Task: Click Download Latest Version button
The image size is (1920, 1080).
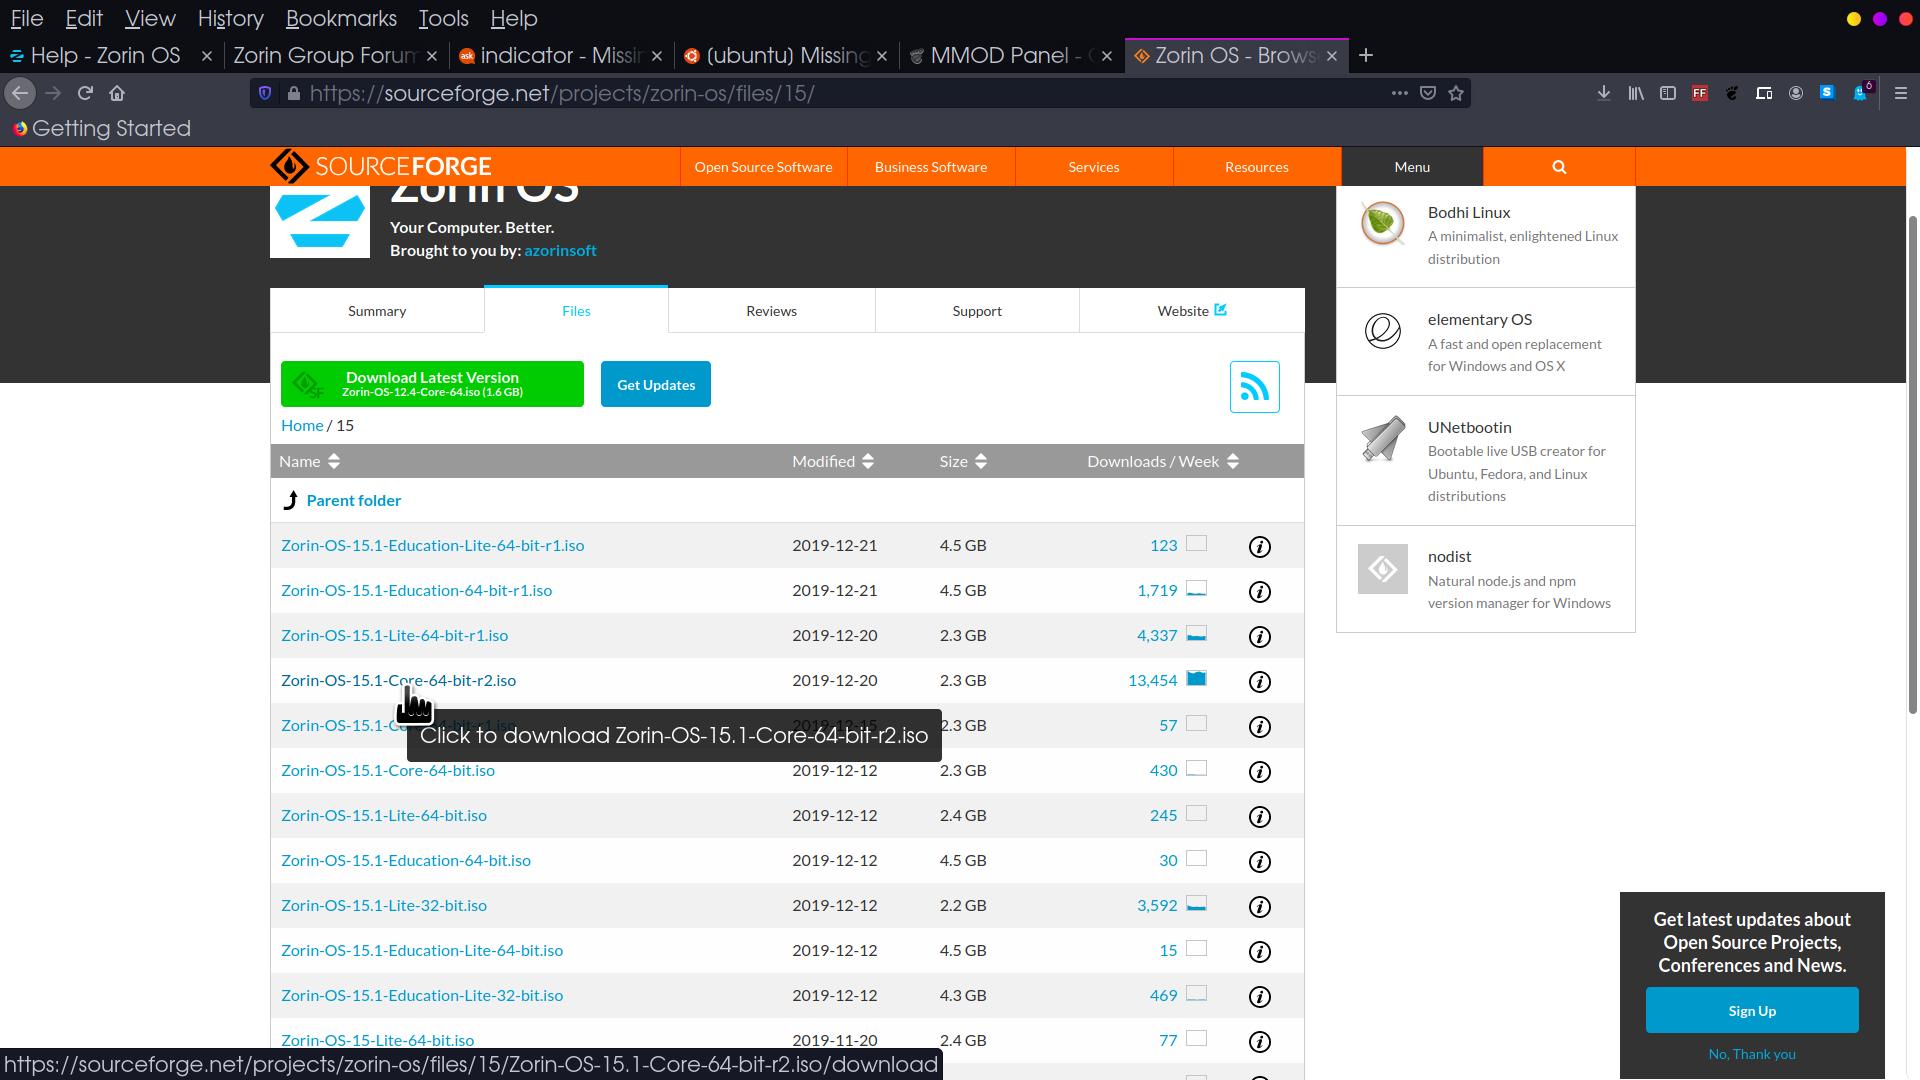Action: pyautogui.click(x=432, y=384)
